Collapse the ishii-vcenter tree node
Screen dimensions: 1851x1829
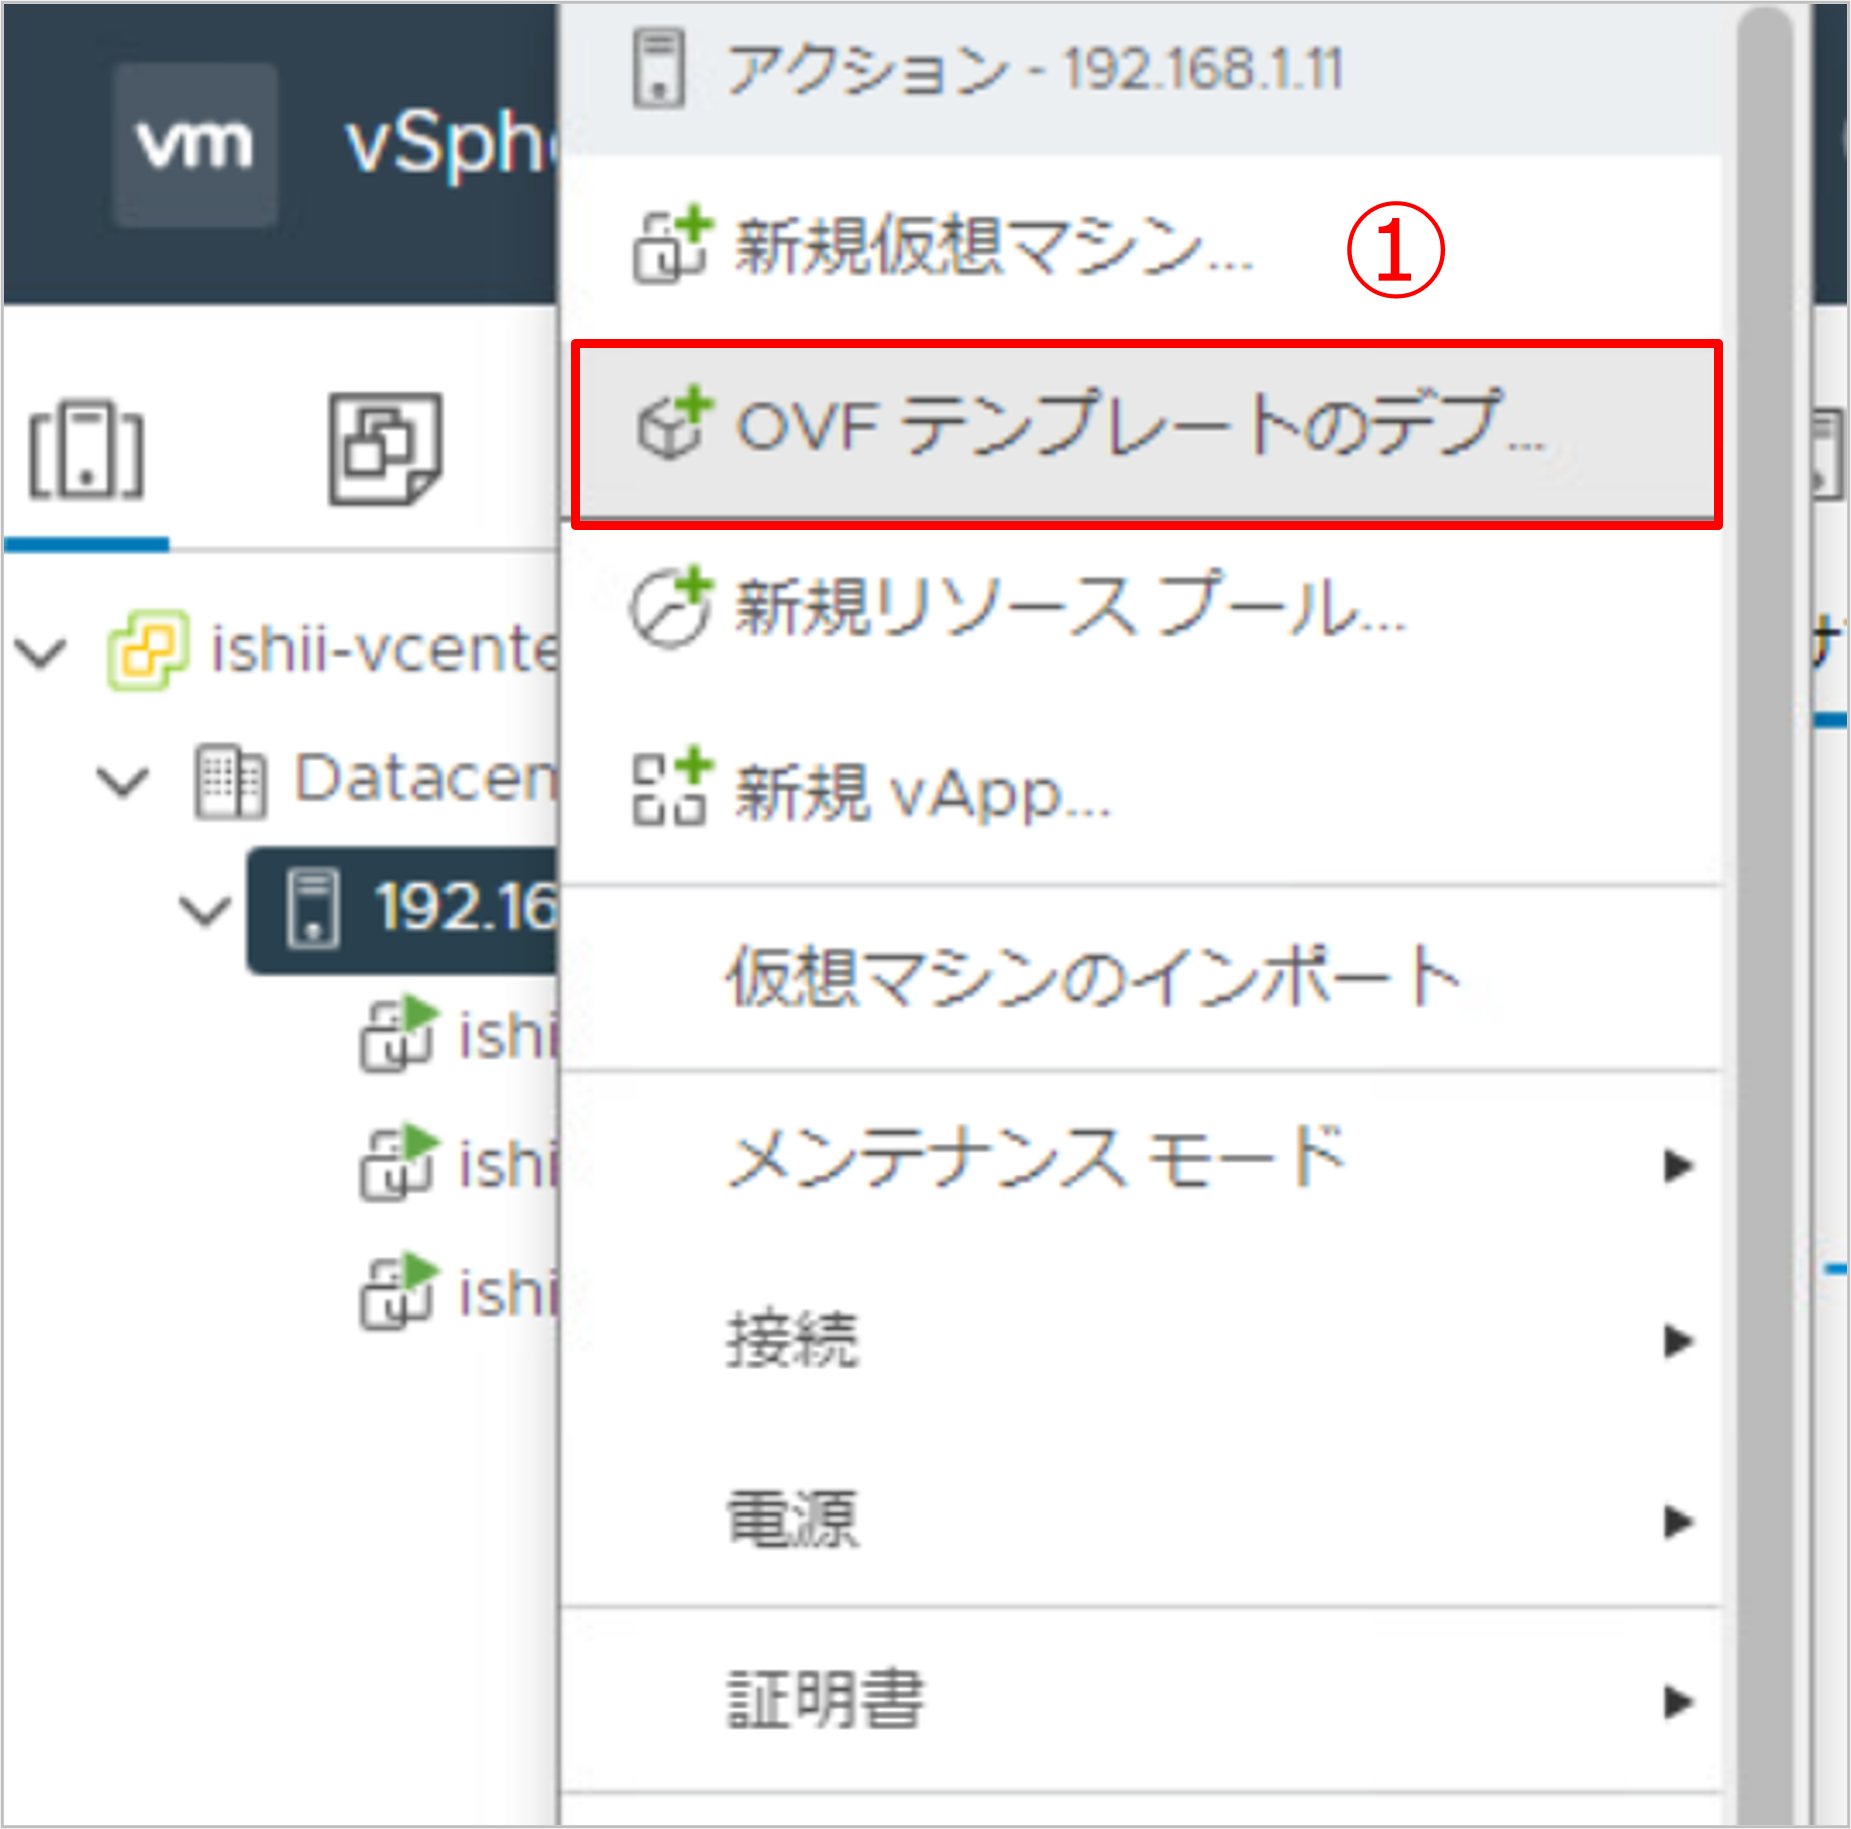[x=42, y=653]
